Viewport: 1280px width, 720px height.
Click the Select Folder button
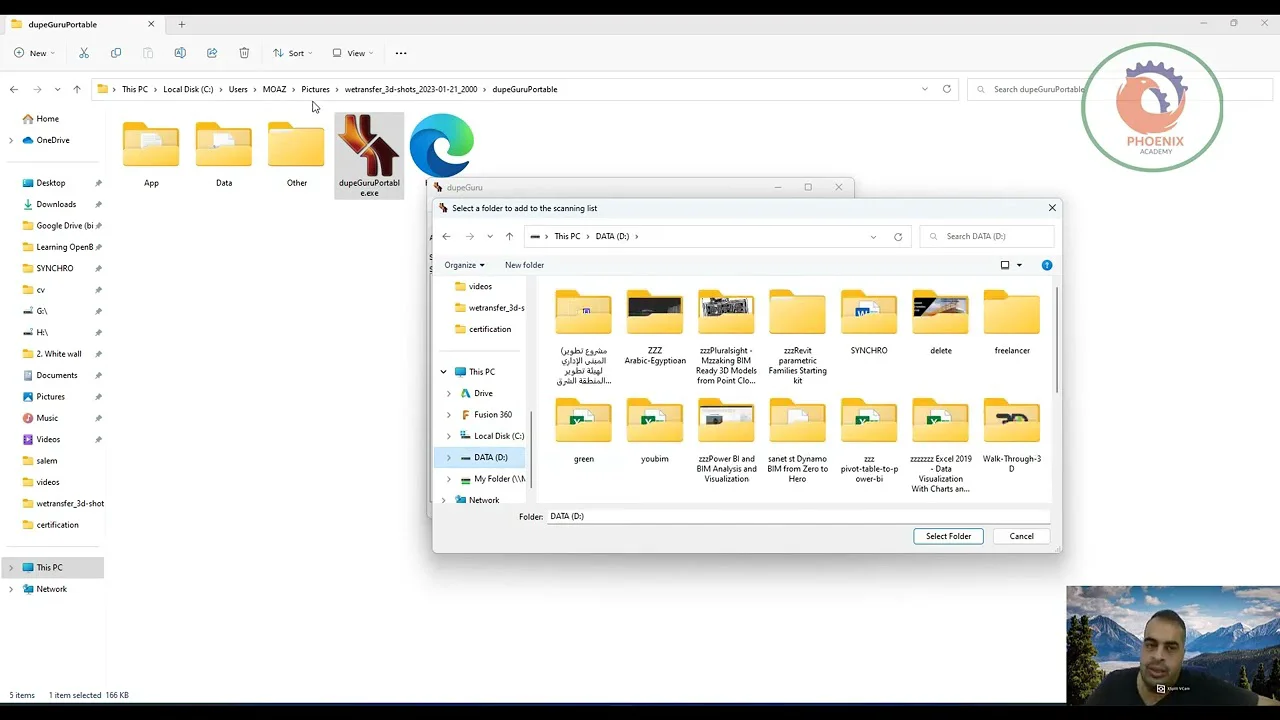pos(948,536)
